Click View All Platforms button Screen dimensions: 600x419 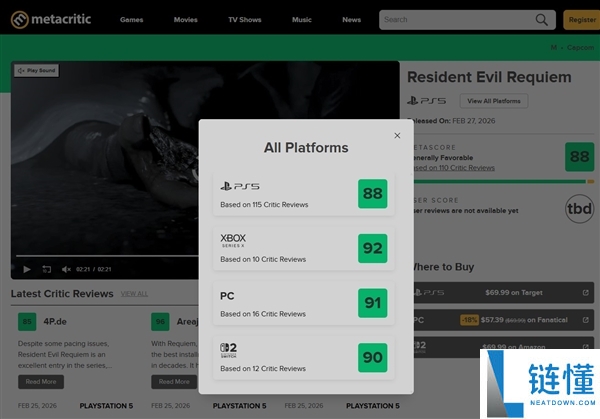click(x=494, y=101)
